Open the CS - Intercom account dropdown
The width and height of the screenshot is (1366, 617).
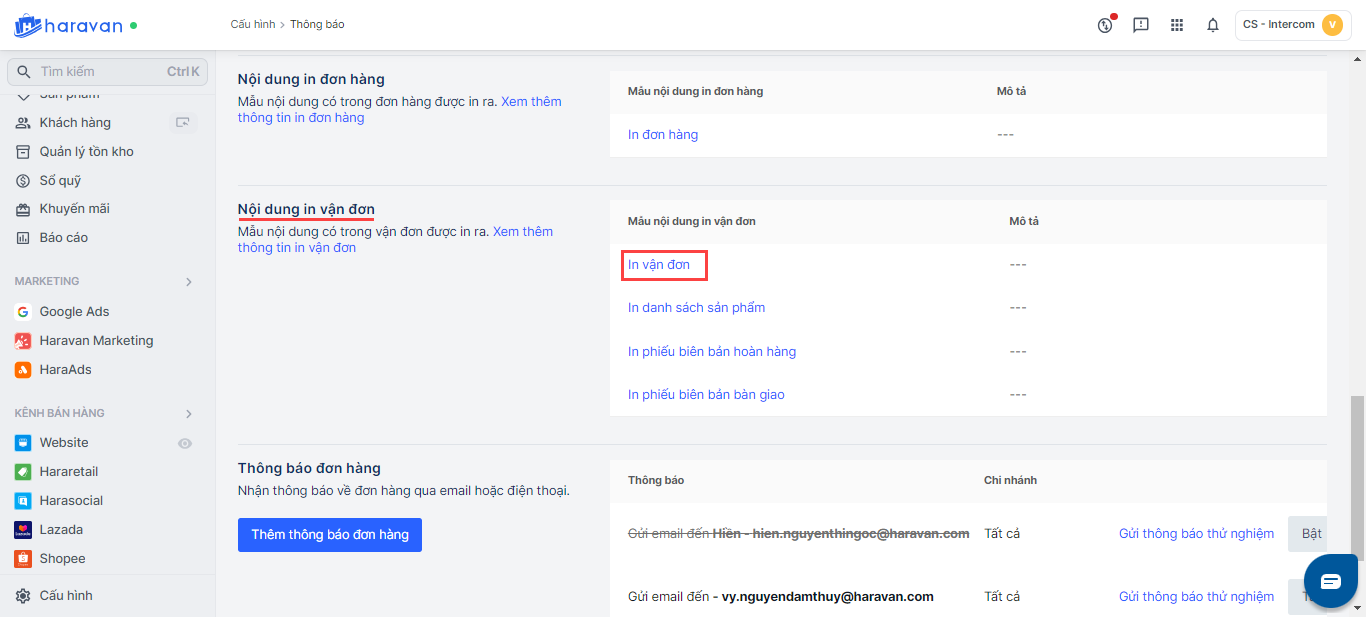(x=1291, y=25)
